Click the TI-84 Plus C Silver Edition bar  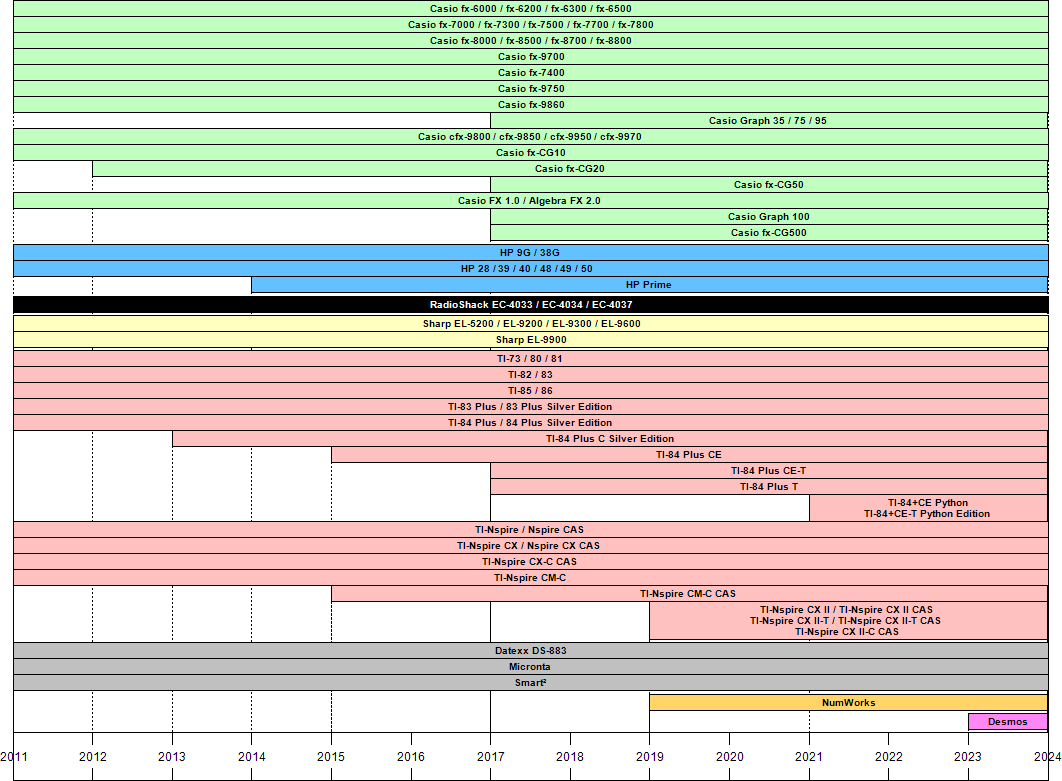pos(610,439)
